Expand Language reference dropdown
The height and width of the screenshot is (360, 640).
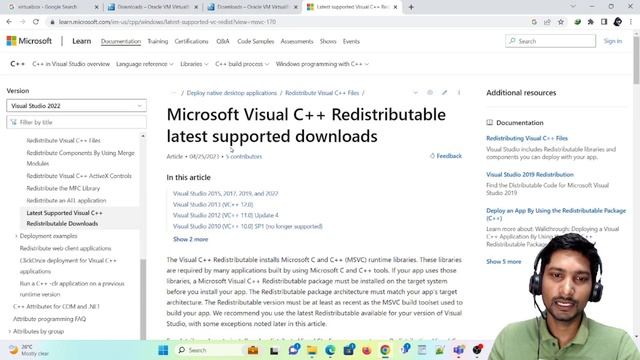144,64
